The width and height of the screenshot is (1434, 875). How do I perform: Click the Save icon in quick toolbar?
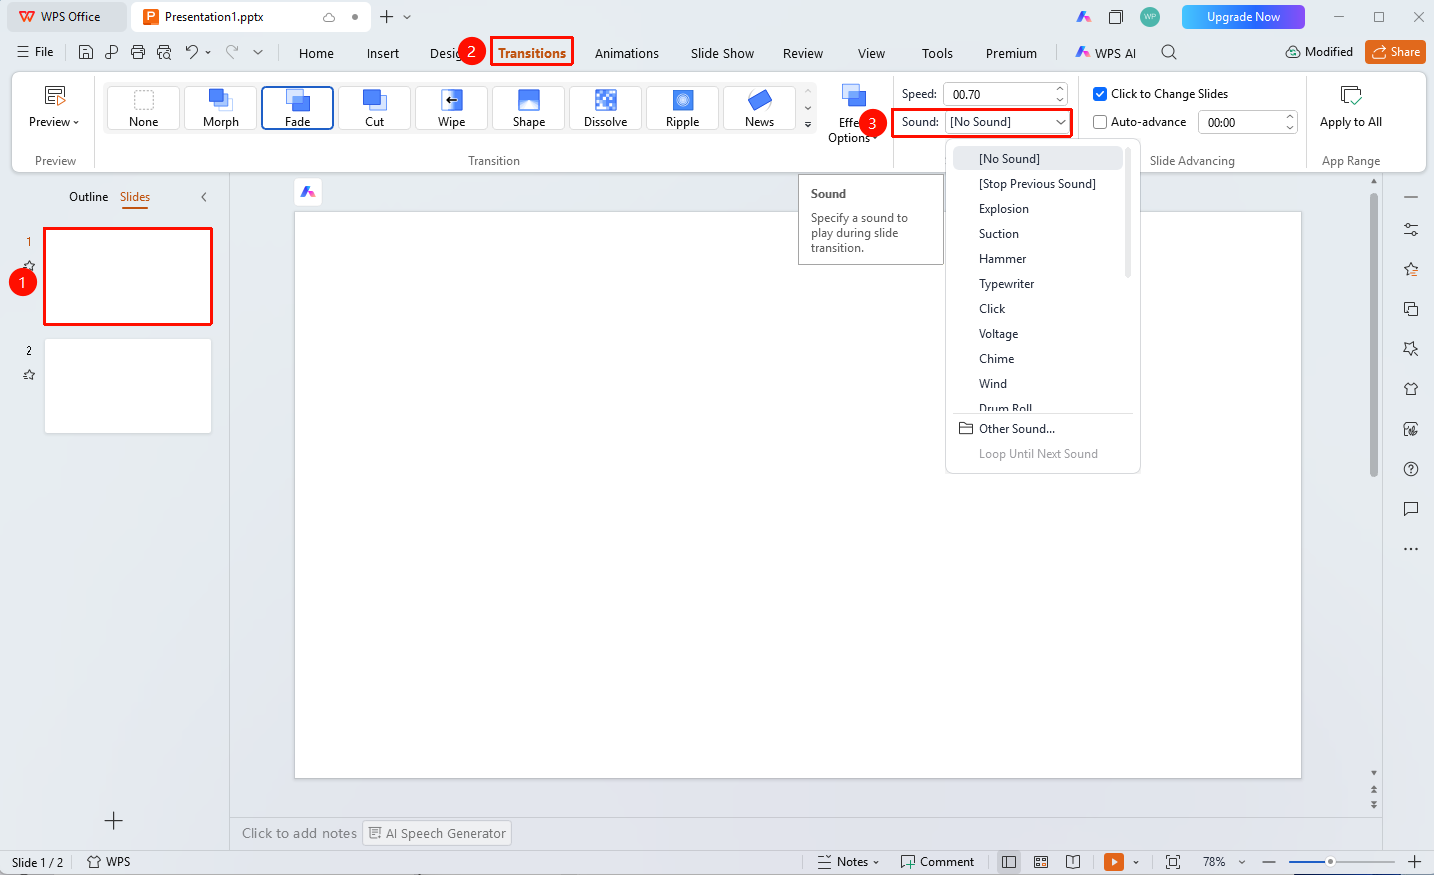click(x=86, y=52)
